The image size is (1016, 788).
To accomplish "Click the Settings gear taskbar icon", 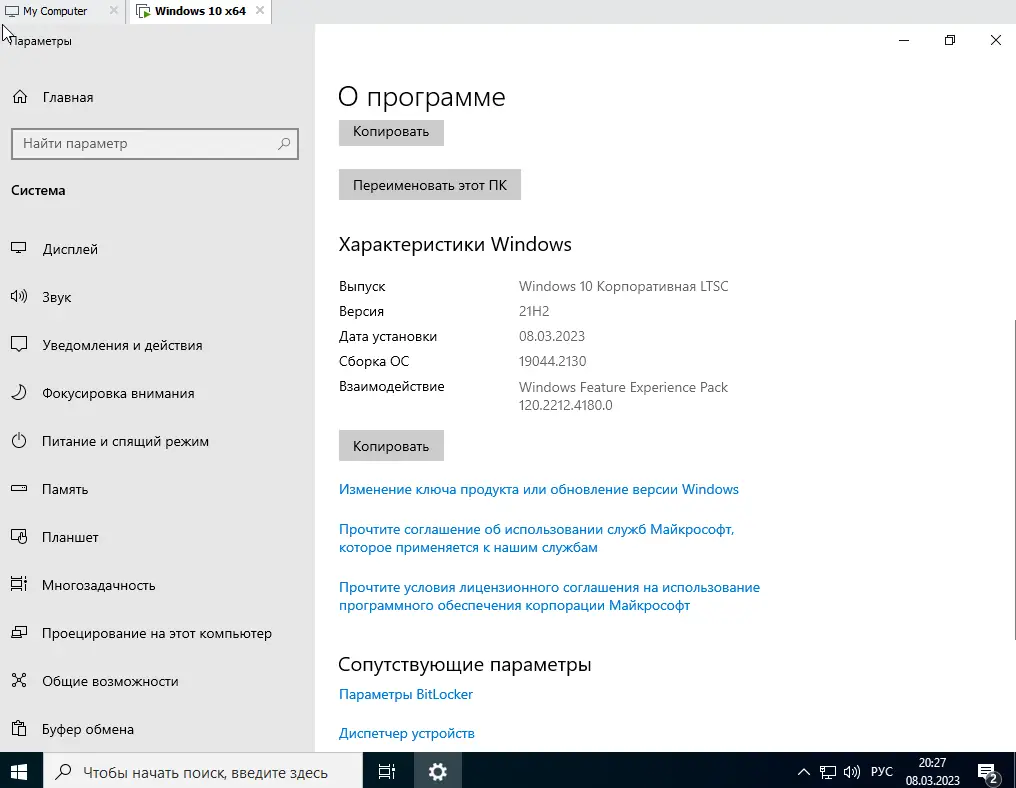I will click(x=437, y=771).
